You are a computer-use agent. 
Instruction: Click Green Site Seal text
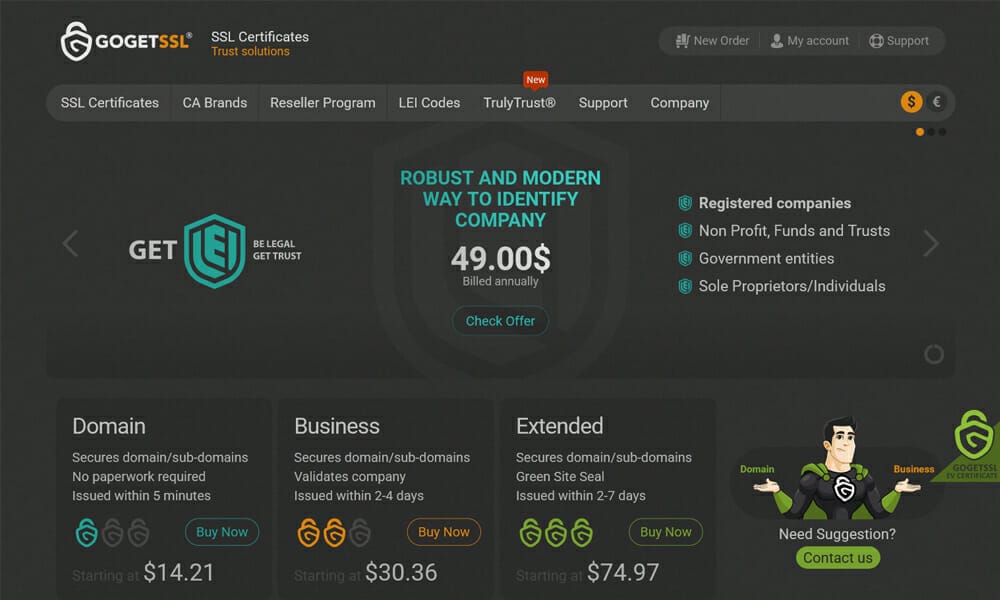pyautogui.click(x=560, y=476)
